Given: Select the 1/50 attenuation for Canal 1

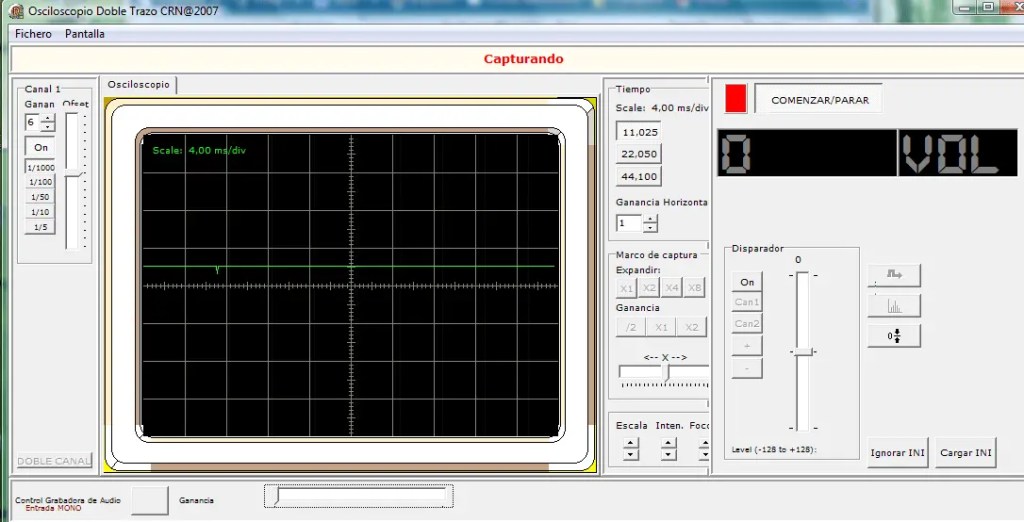Looking at the screenshot, I should (x=40, y=197).
